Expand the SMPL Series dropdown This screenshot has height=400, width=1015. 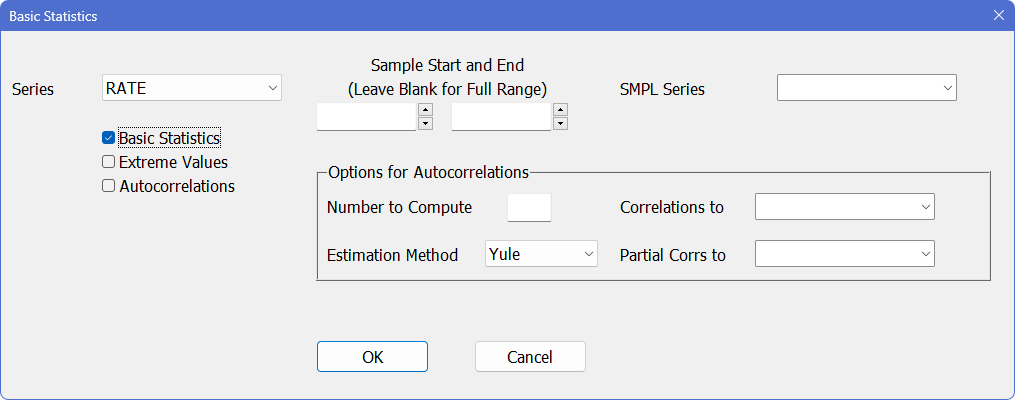click(866, 88)
